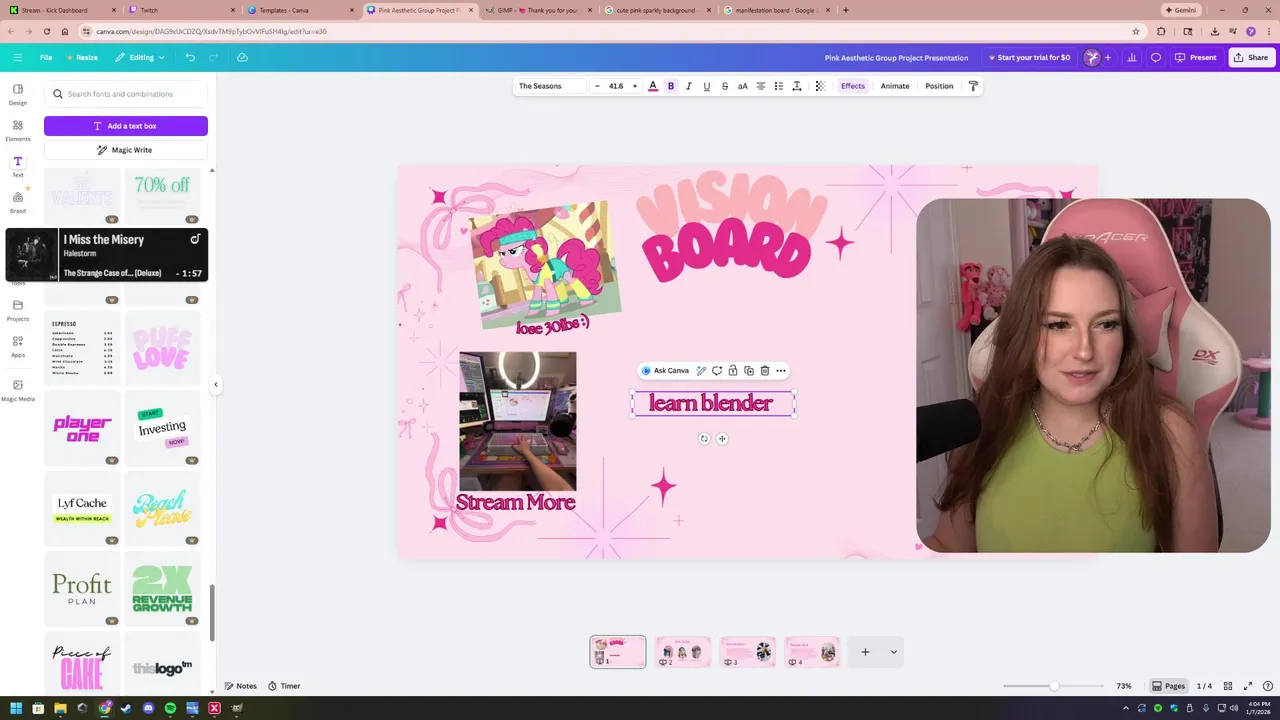
Task: Click the copy style paint roller
Action: [973, 86]
